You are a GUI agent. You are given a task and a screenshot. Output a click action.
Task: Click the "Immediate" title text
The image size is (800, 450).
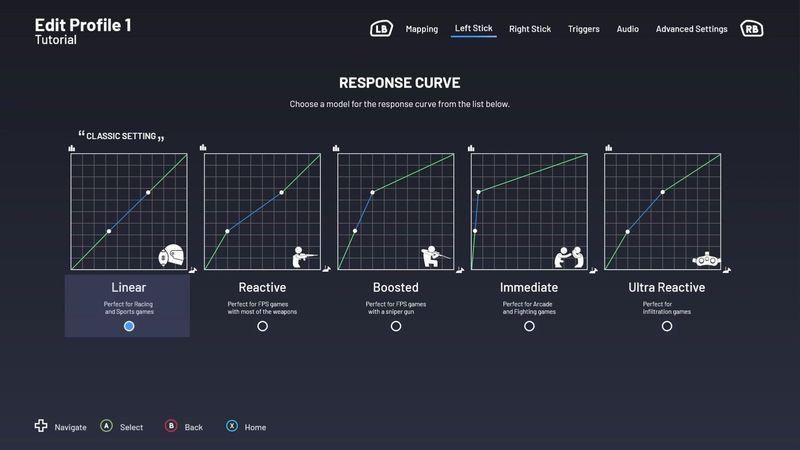click(x=529, y=287)
